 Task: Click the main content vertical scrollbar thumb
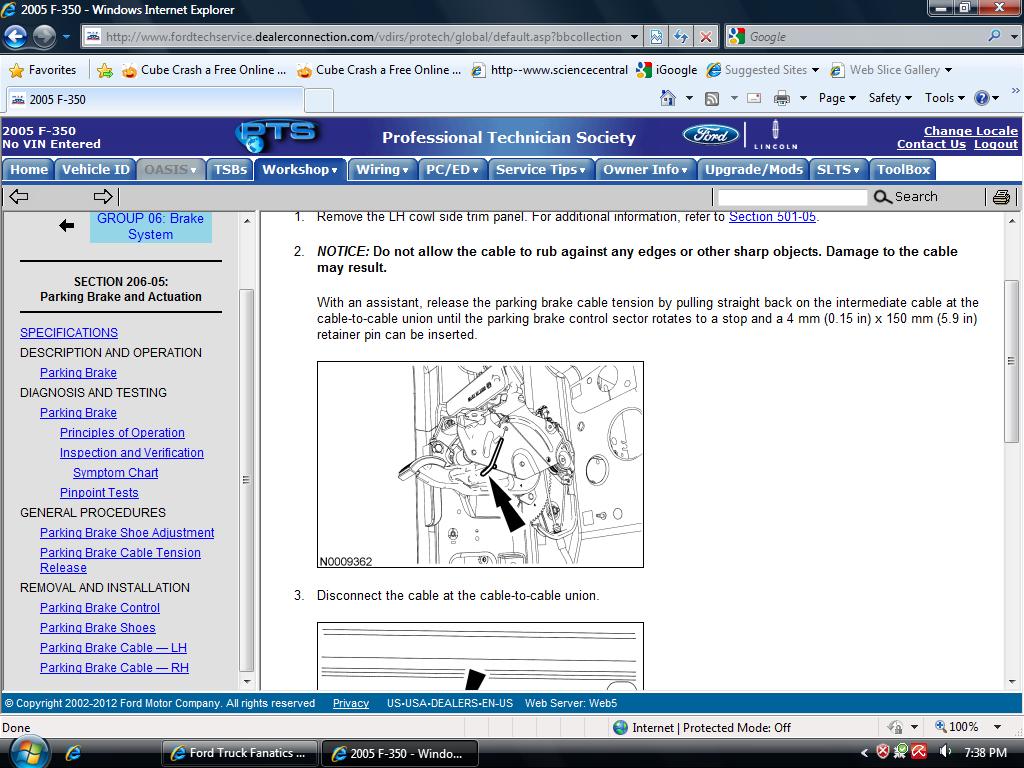point(1012,362)
